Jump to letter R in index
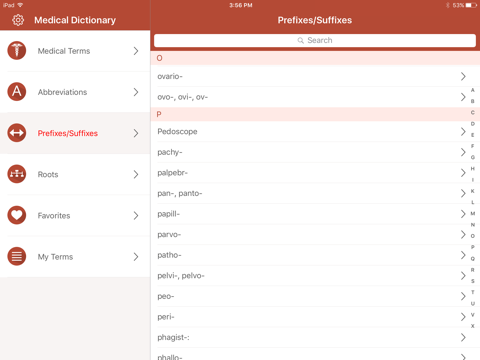 pos(473,270)
